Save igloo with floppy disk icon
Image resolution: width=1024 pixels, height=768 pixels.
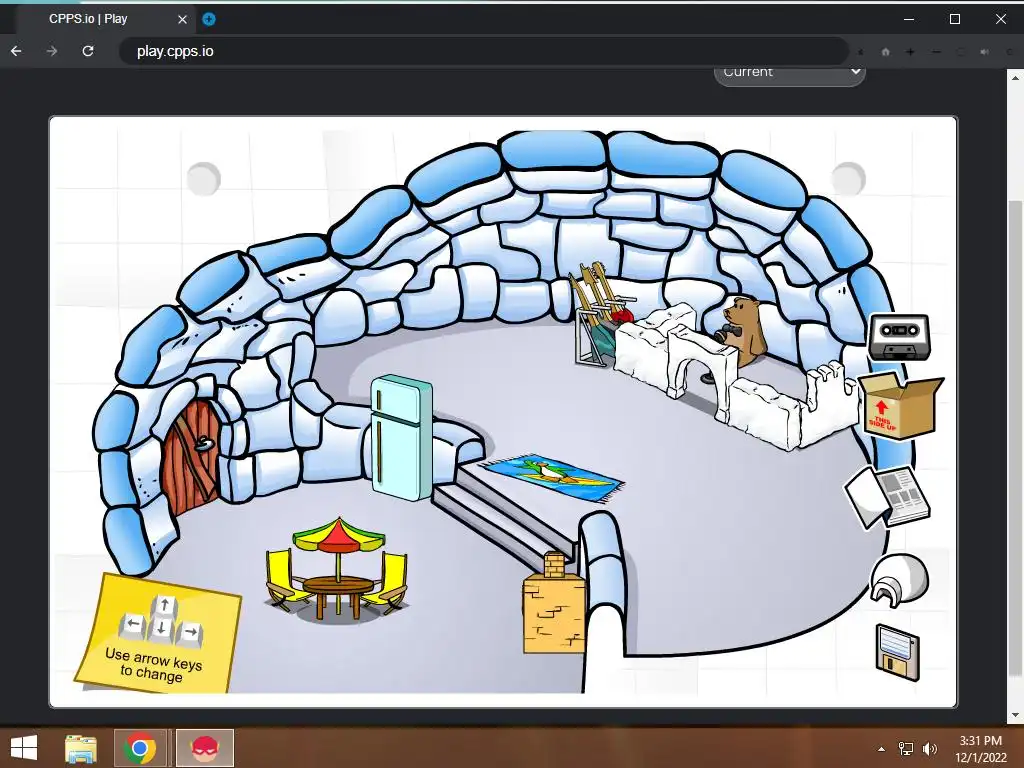[x=897, y=652]
